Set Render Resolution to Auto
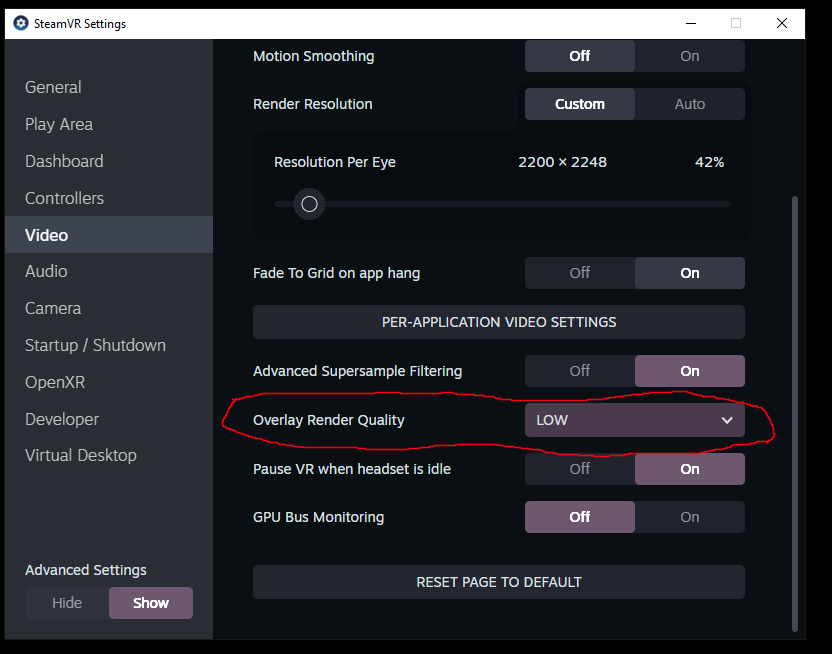 pos(690,104)
